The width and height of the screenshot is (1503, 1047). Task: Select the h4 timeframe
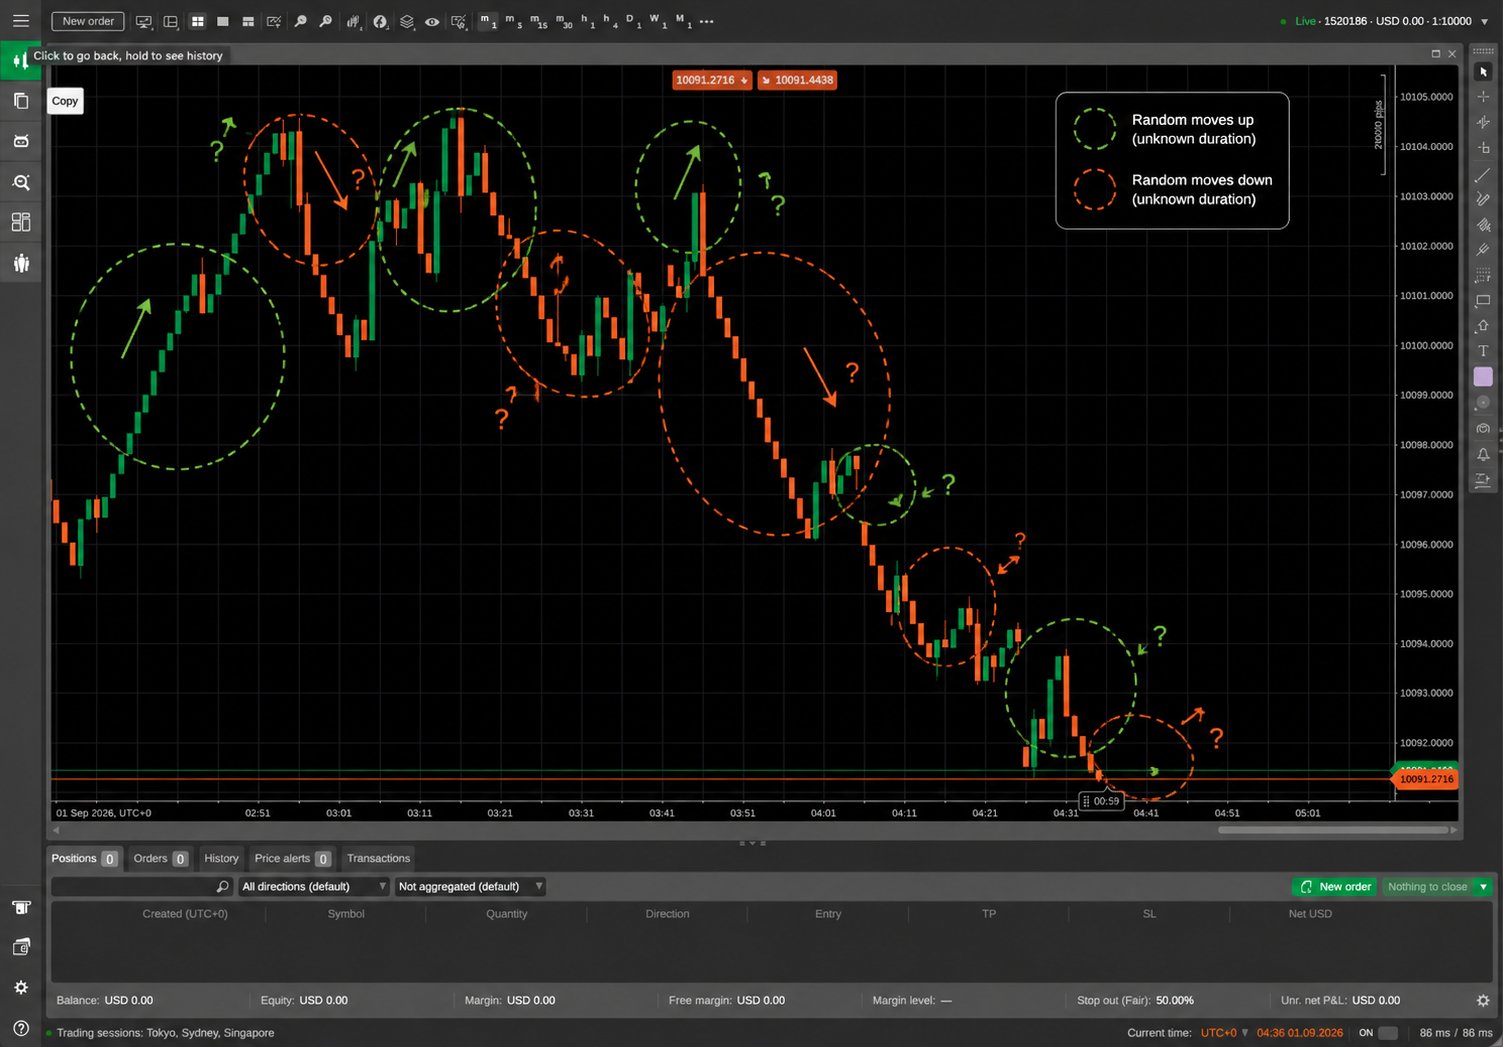click(610, 21)
